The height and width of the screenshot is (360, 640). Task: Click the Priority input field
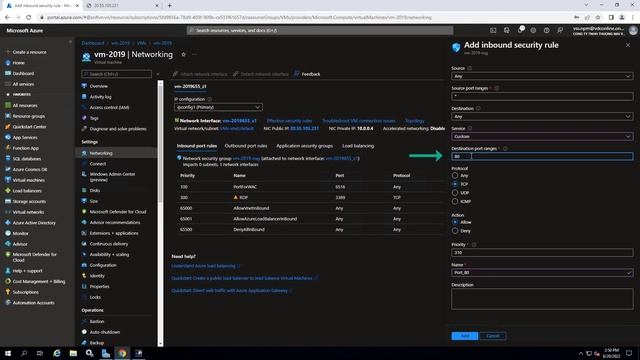pyautogui.click(x=542, y=252)
